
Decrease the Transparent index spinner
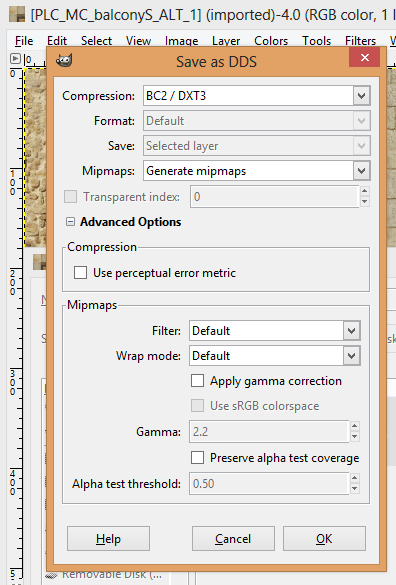365,202
